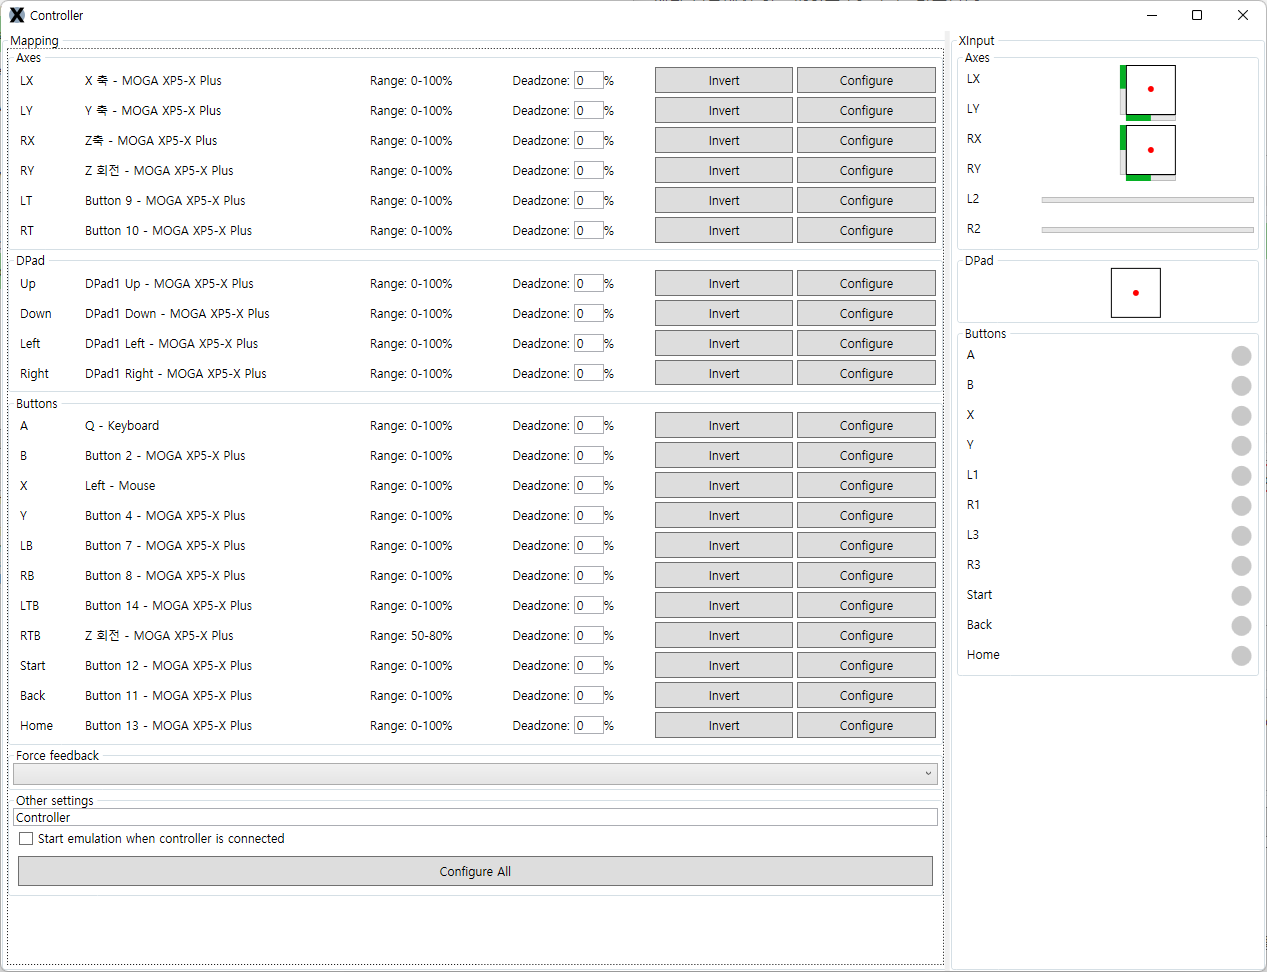Configure the RT trigger mapping
This screenshot has width=1267, height=972.
pos(866,230)
